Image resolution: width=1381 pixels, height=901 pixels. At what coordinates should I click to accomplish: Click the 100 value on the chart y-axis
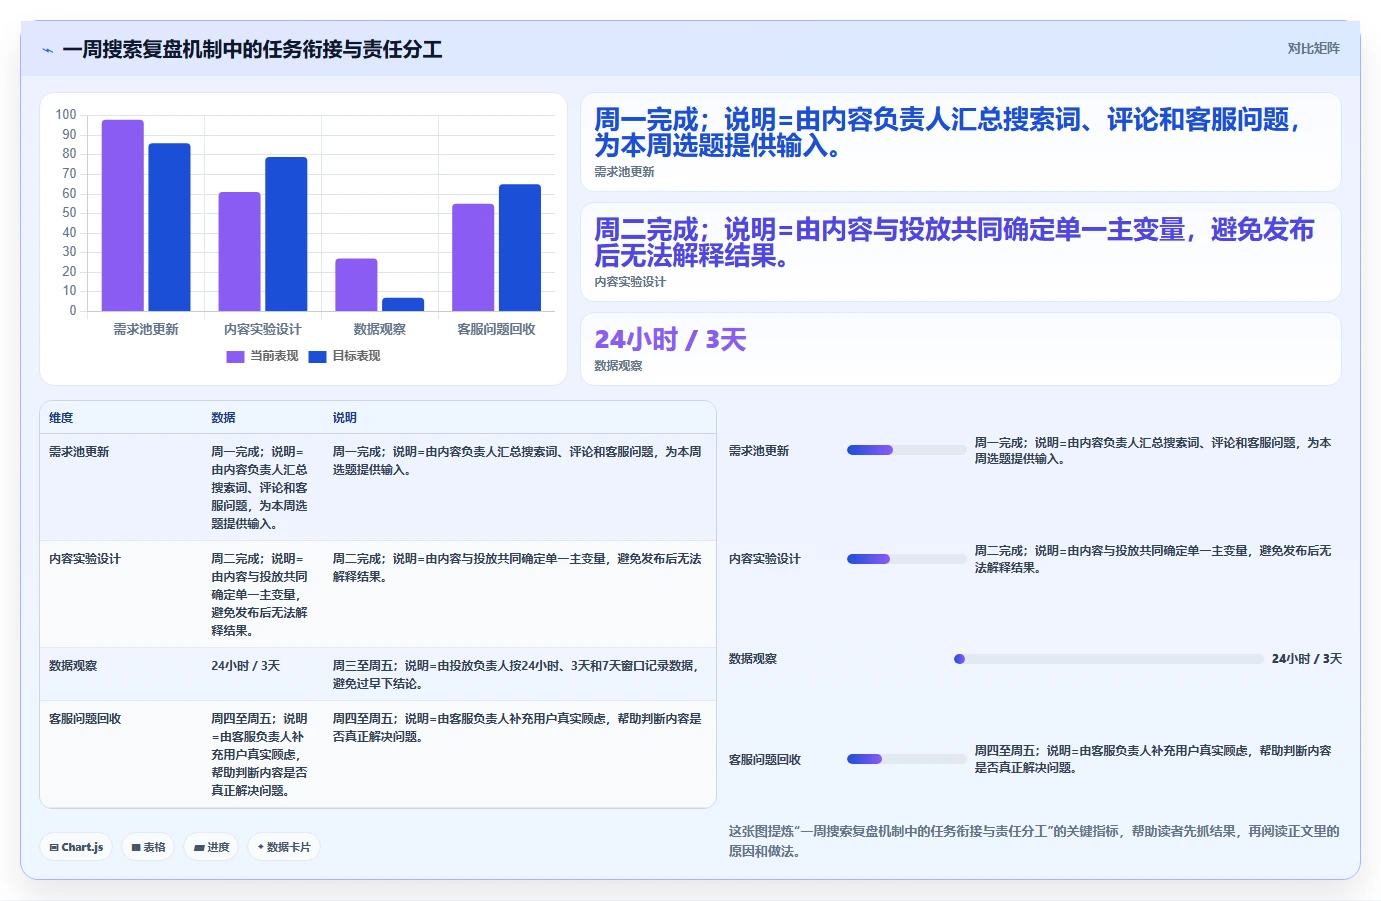(x=66, y=115)
